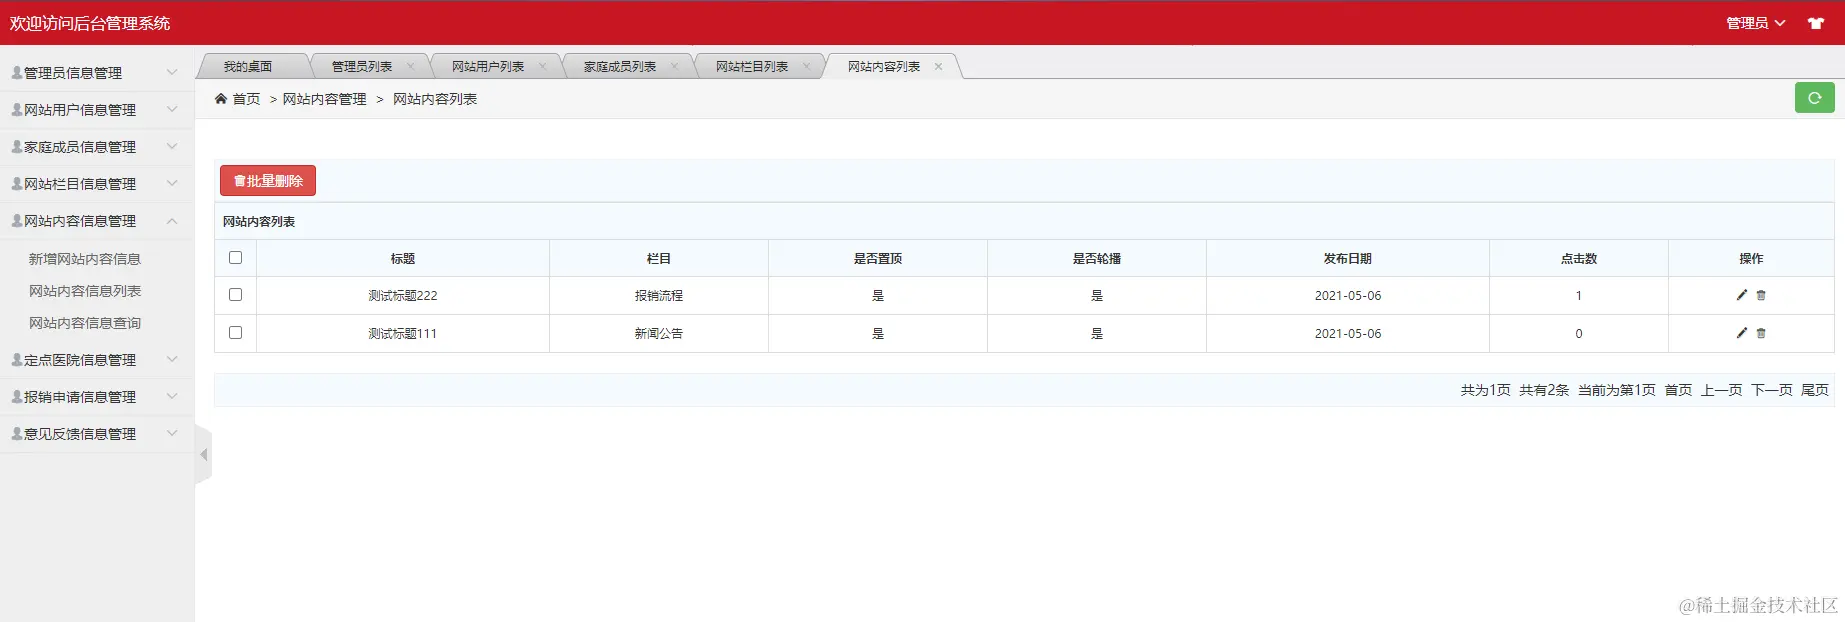Switch to 我的桌面 tab
This screenshot has height=622, width=1845.
tap(248, 67)
